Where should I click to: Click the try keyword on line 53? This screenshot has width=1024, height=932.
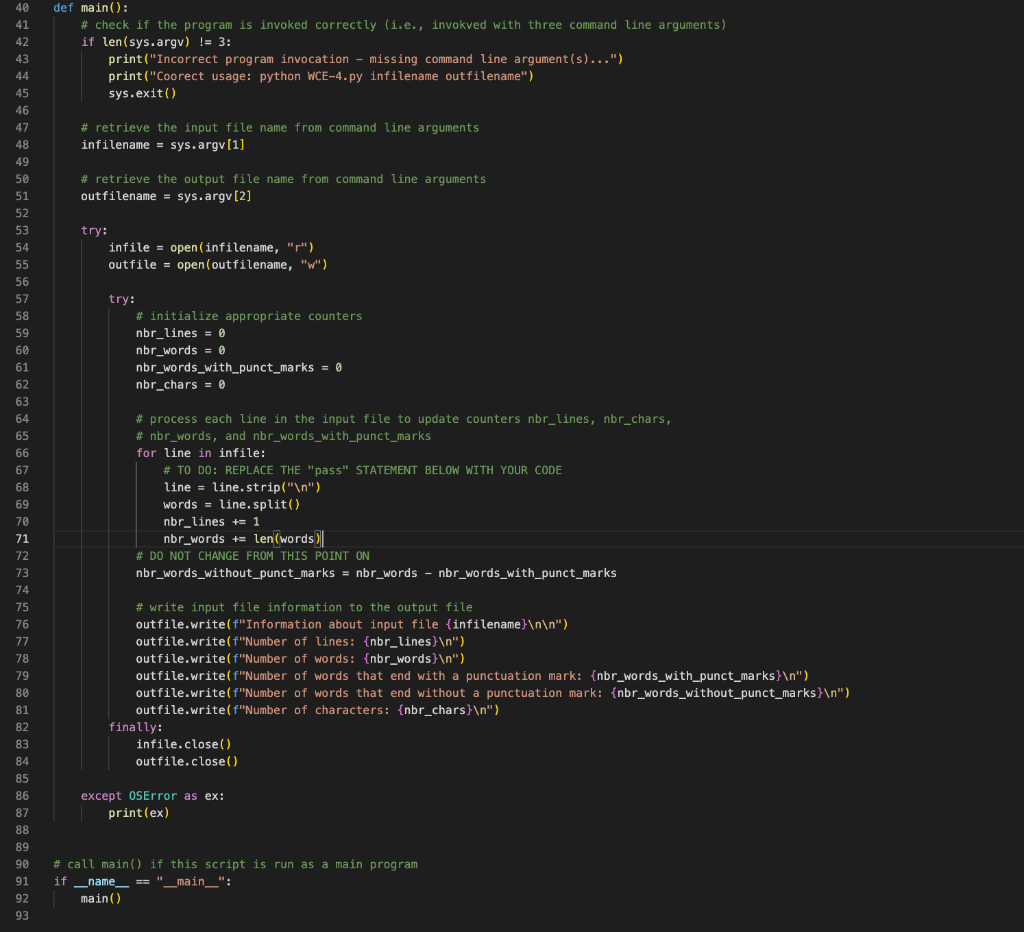click(x=88, y=229)
